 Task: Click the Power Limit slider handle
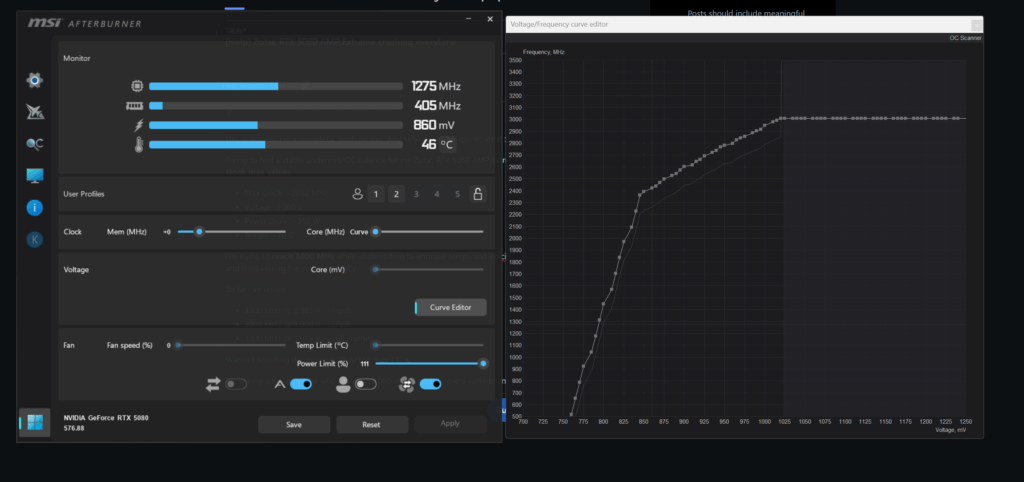pyautogui.click(x=483, y=364)
